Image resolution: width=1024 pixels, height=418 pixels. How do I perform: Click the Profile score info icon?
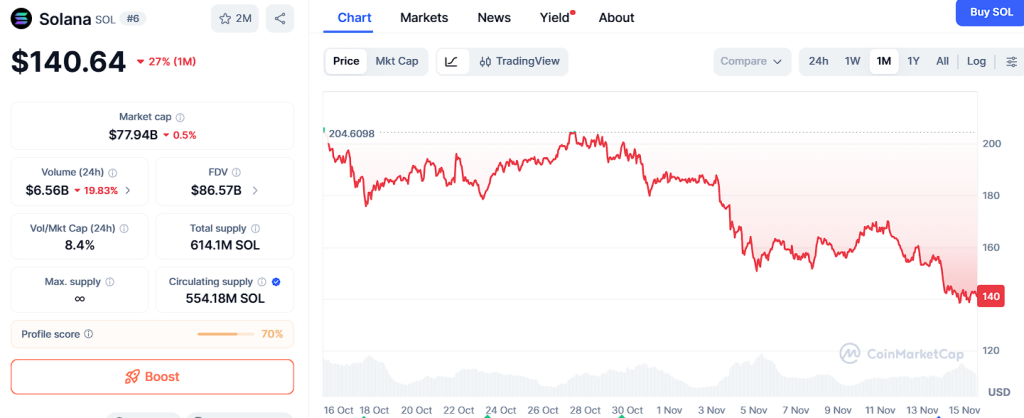click(x=89, y=334)
